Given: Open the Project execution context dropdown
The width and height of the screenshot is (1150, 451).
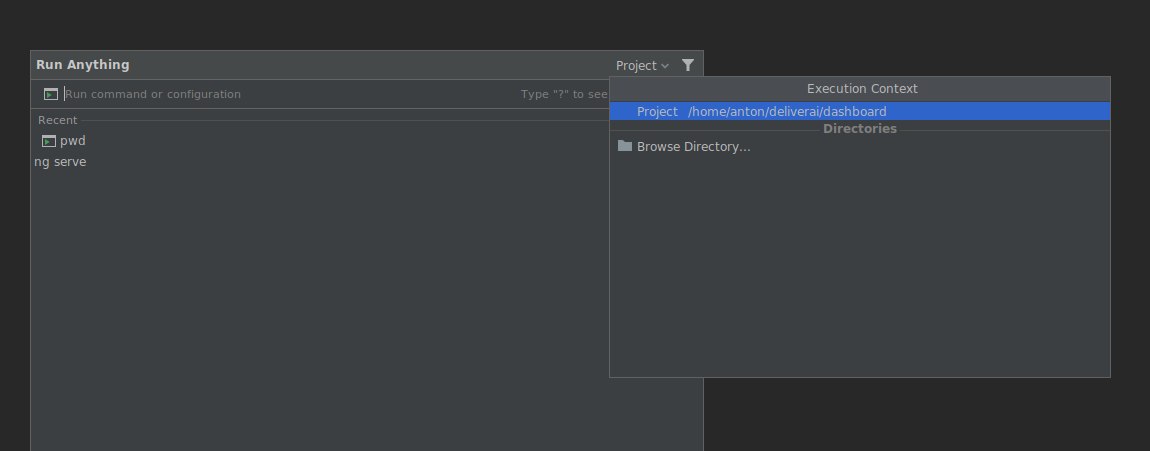Looking at the screenshot, I should click(x=642, y=65).
